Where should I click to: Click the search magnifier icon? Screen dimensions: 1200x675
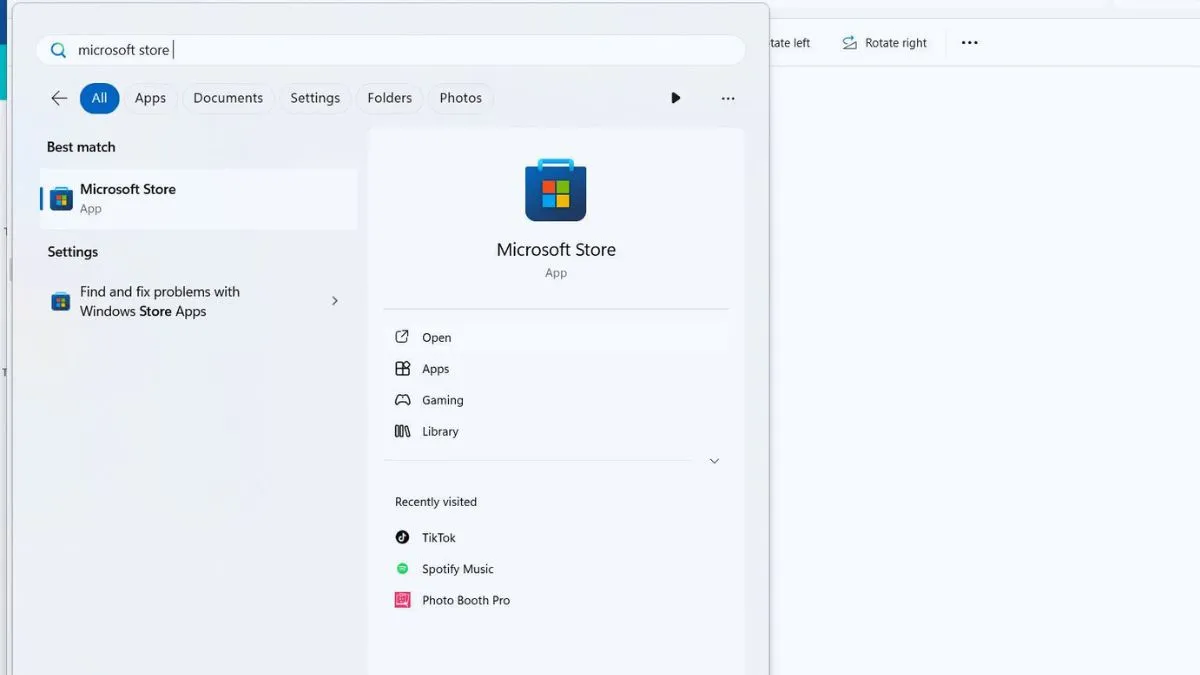(58, 49)
